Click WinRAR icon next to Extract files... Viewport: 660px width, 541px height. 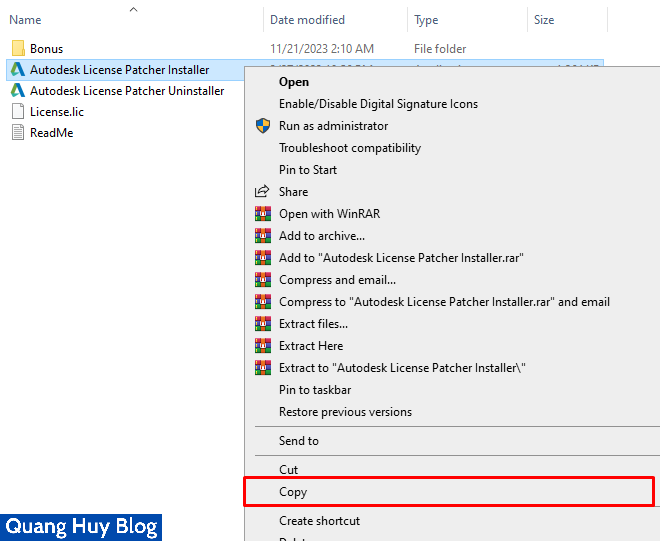point(263,323)
